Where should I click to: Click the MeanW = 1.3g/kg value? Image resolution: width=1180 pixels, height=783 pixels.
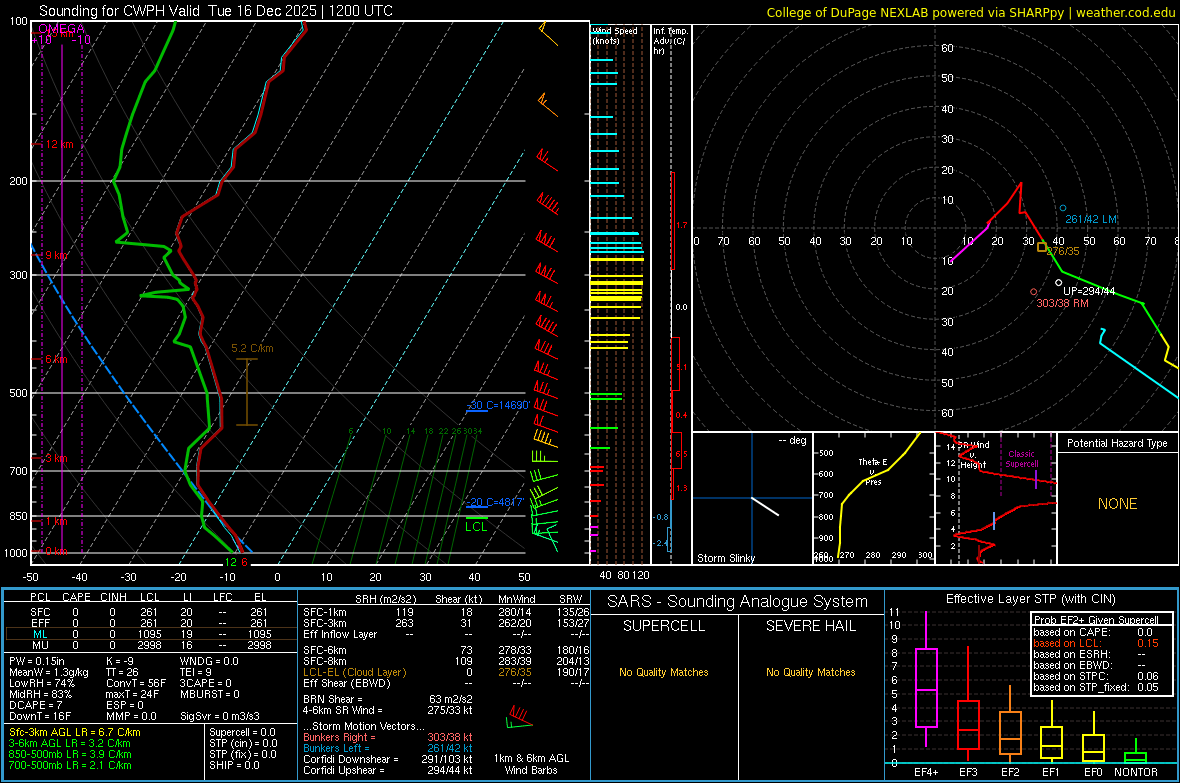pyautogui.click(x=49, y=672)
